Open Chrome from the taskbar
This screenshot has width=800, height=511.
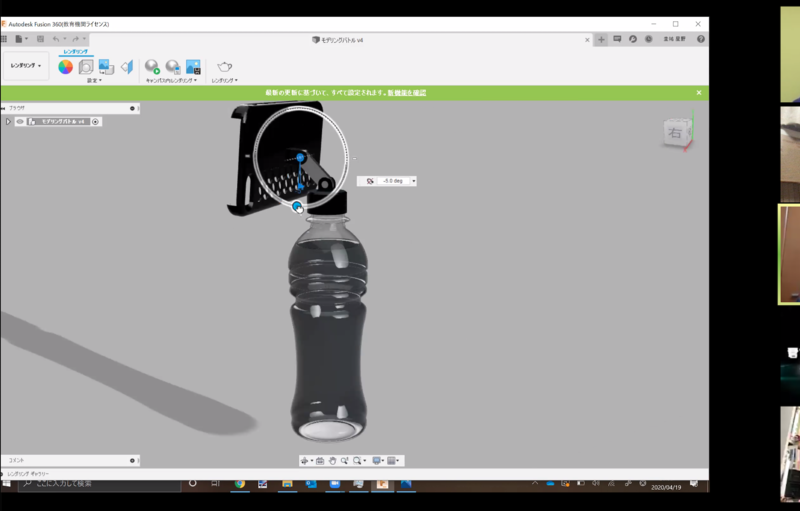240,483
